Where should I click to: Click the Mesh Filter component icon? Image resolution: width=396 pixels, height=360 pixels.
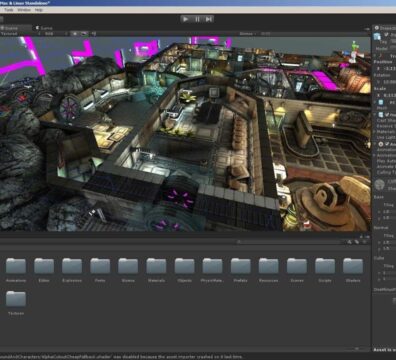381,102
